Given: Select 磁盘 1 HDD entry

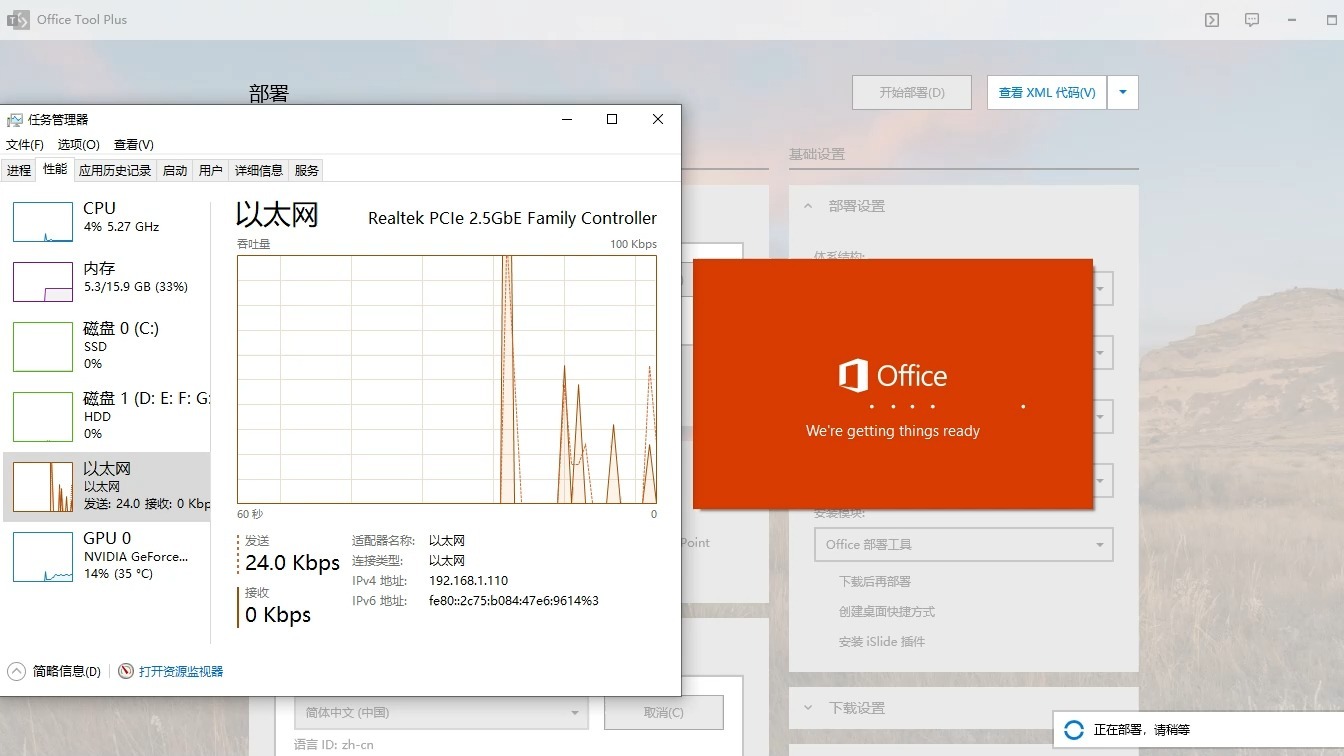Looking at the screenshot, I should [x=106, y=416].
